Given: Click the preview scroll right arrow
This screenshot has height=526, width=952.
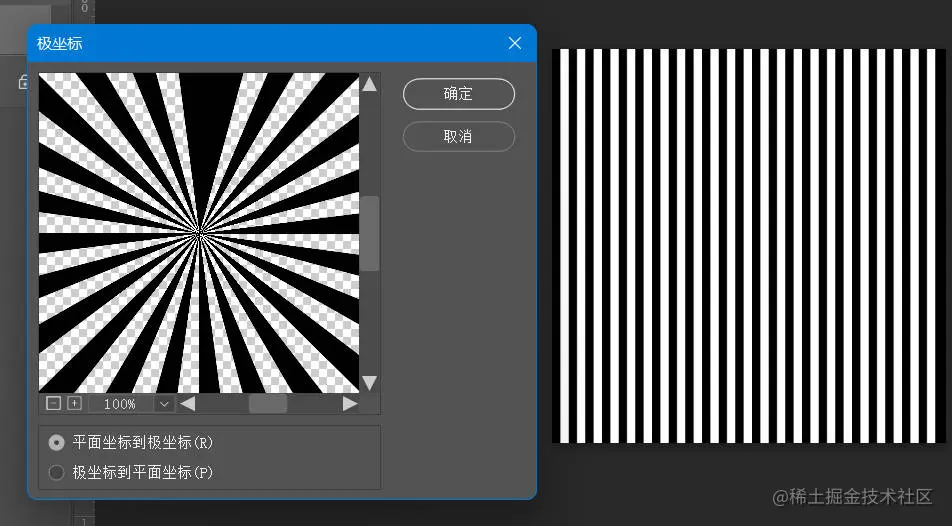Looking at the screenshot, I should tap(350, 404).
